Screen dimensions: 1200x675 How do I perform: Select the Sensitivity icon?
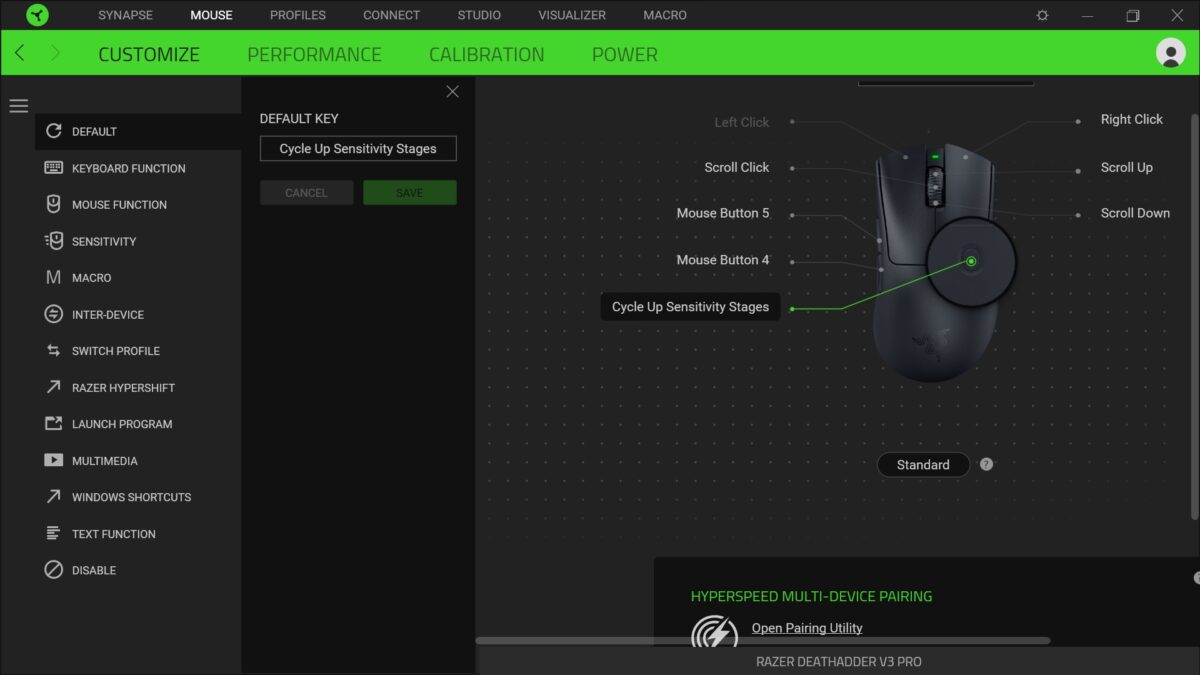point(54,241)
